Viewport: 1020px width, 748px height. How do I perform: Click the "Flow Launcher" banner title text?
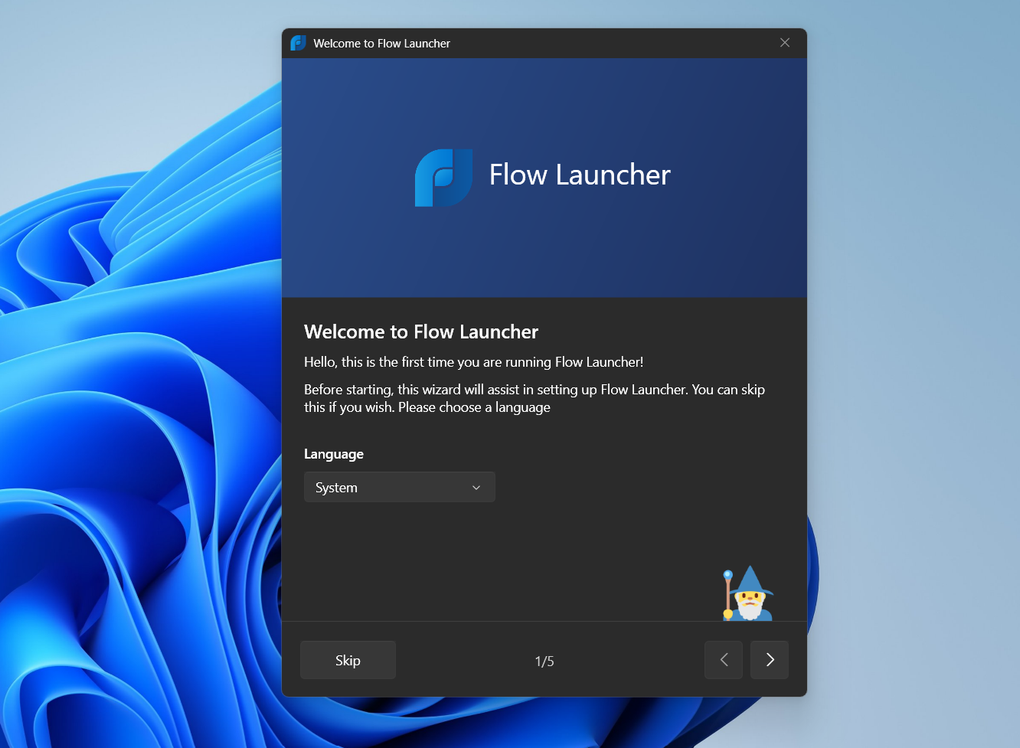pyautogui.click(x=580, y=175)
